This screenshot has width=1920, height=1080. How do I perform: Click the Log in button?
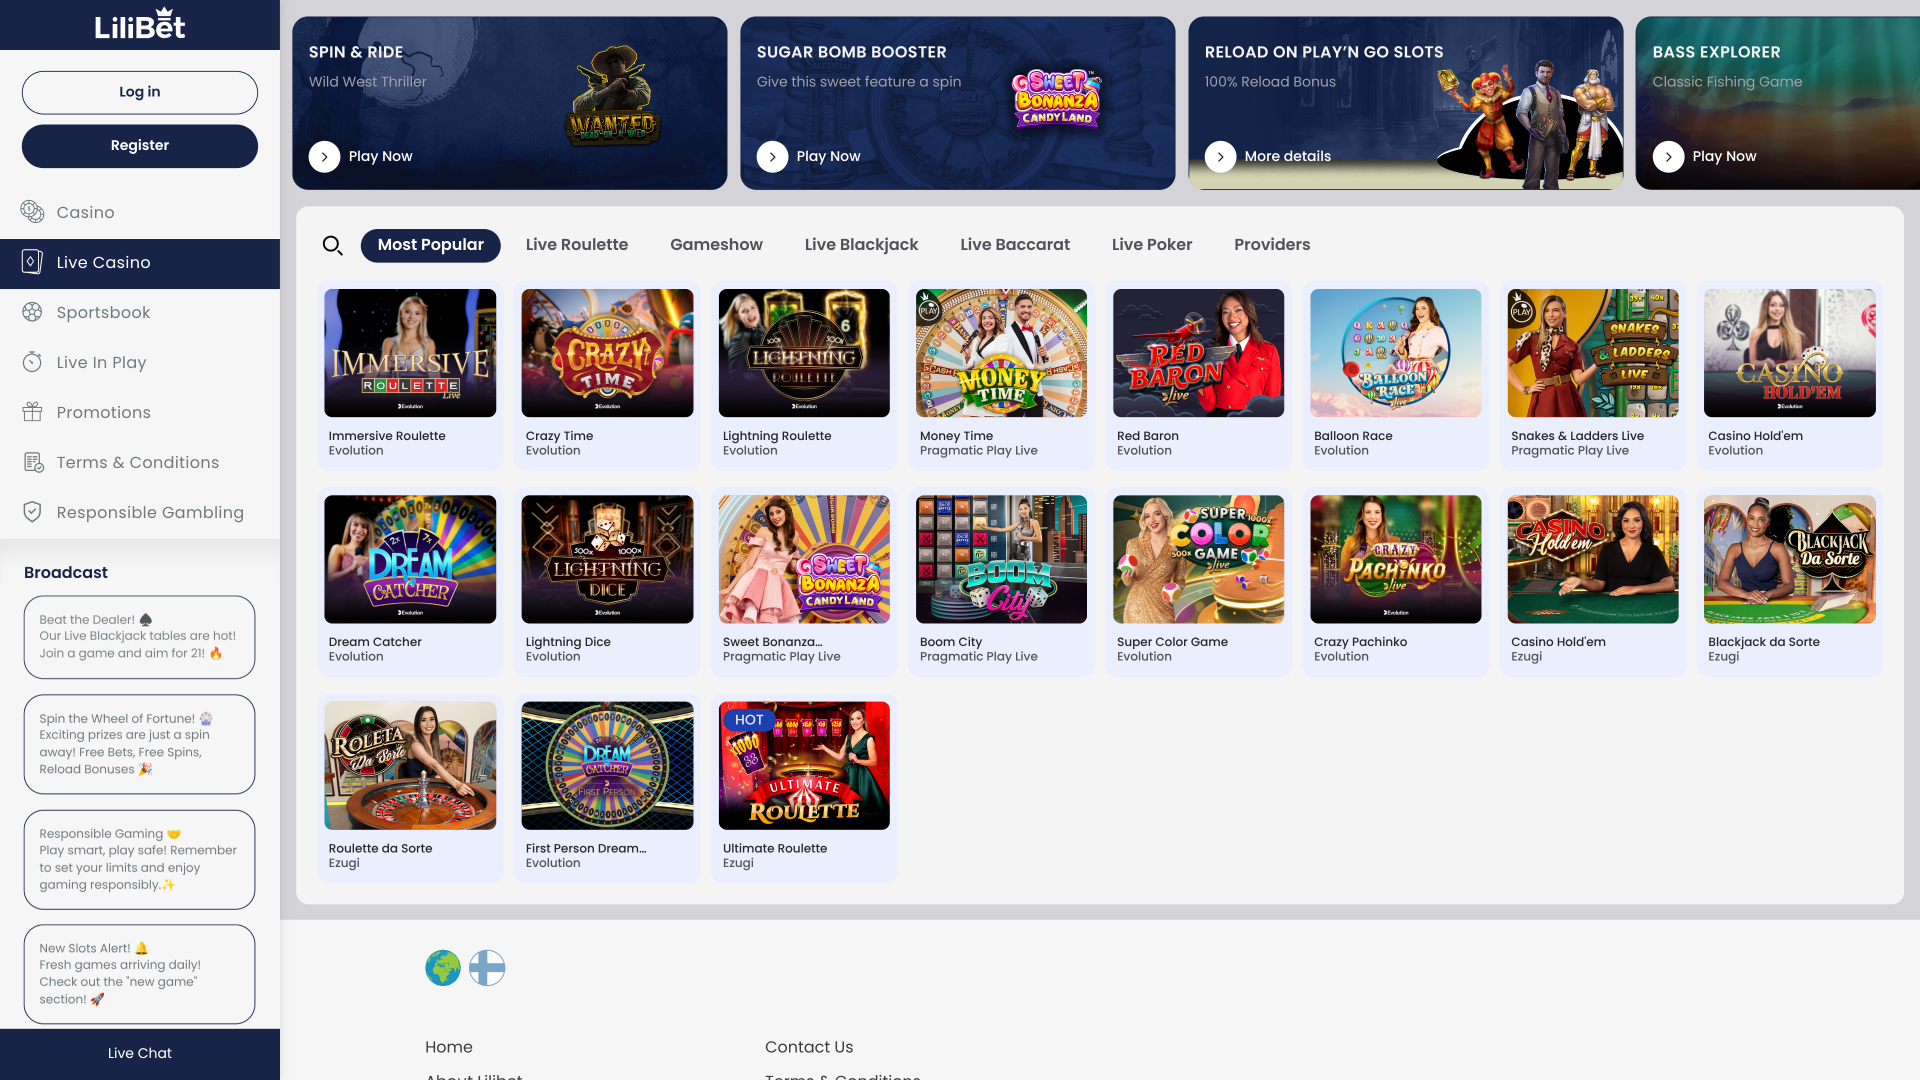pos(139,92)
